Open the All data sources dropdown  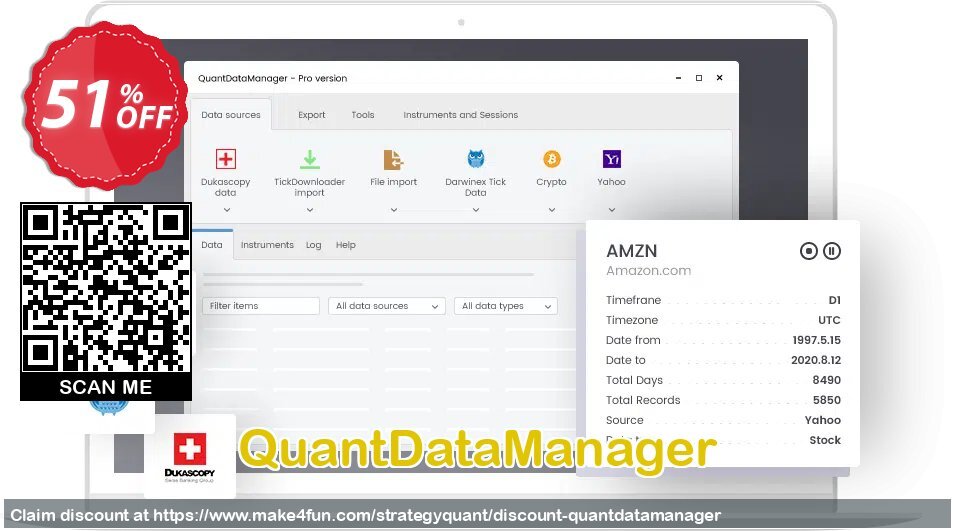[x=387, y=306]
